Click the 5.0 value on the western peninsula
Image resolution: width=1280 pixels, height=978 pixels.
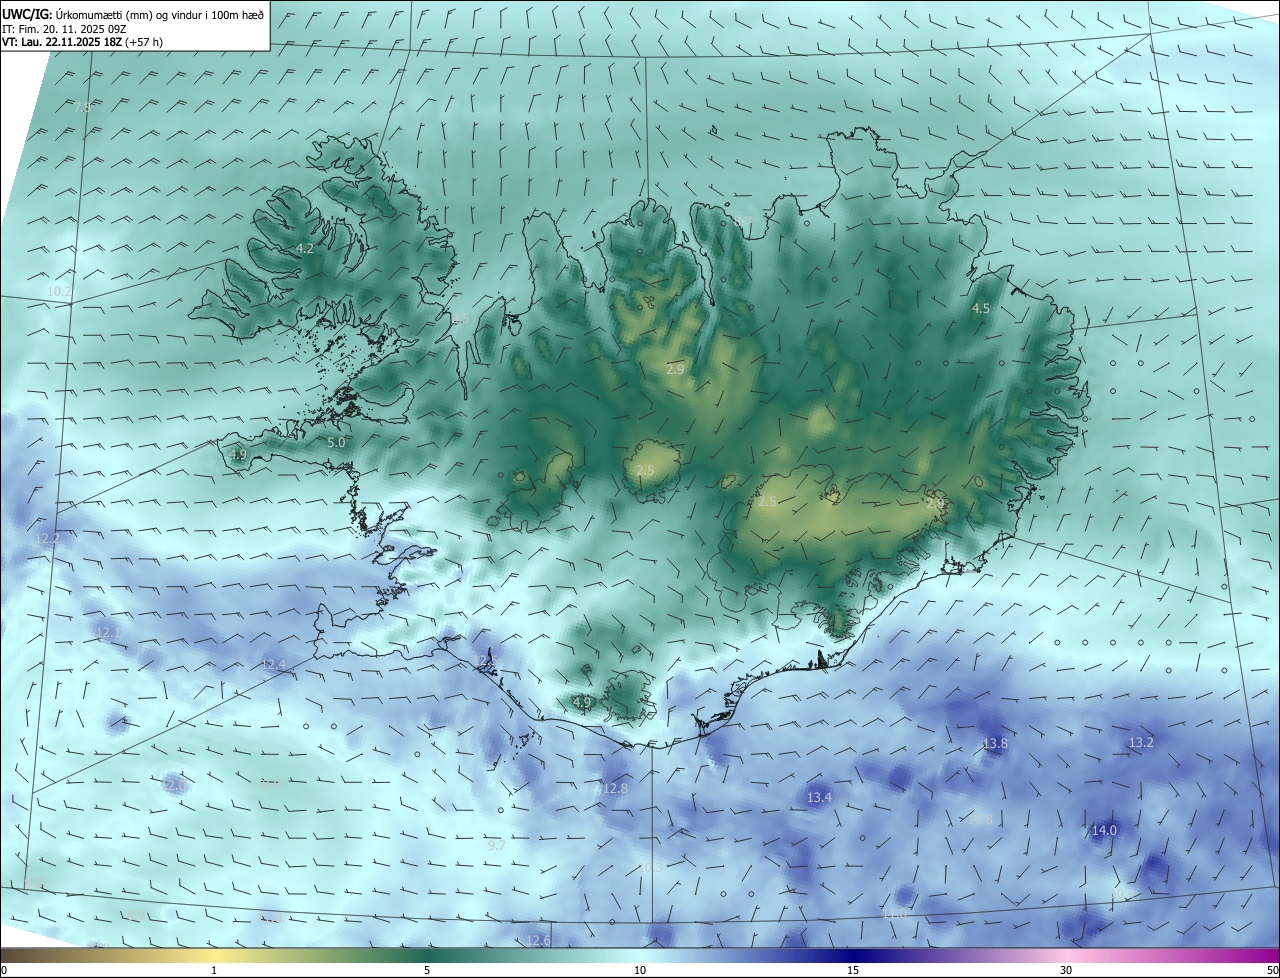pyautogui.click(x=336, y=442)
